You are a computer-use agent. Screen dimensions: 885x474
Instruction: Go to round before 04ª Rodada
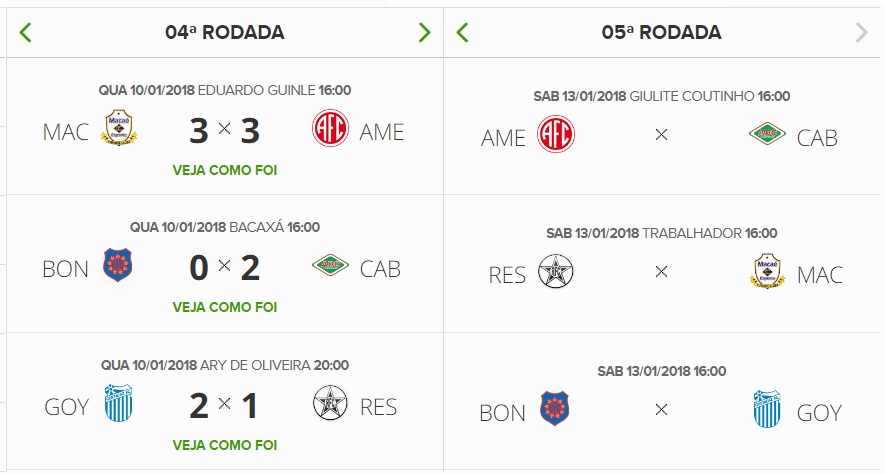click(26, 32)
